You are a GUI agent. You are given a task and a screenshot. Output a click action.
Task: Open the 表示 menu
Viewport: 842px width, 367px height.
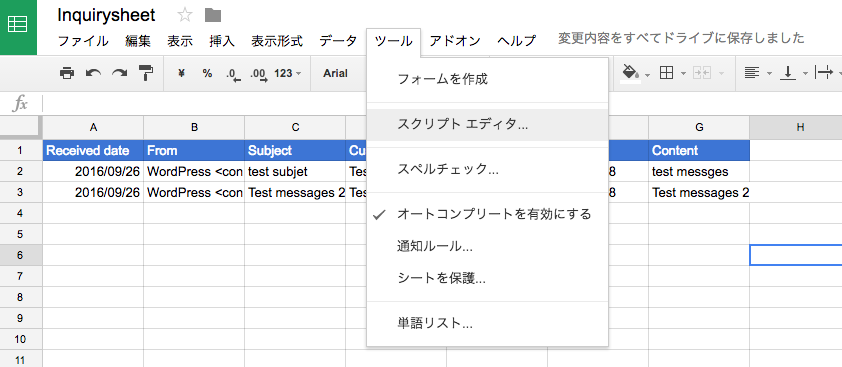[180, 41]
